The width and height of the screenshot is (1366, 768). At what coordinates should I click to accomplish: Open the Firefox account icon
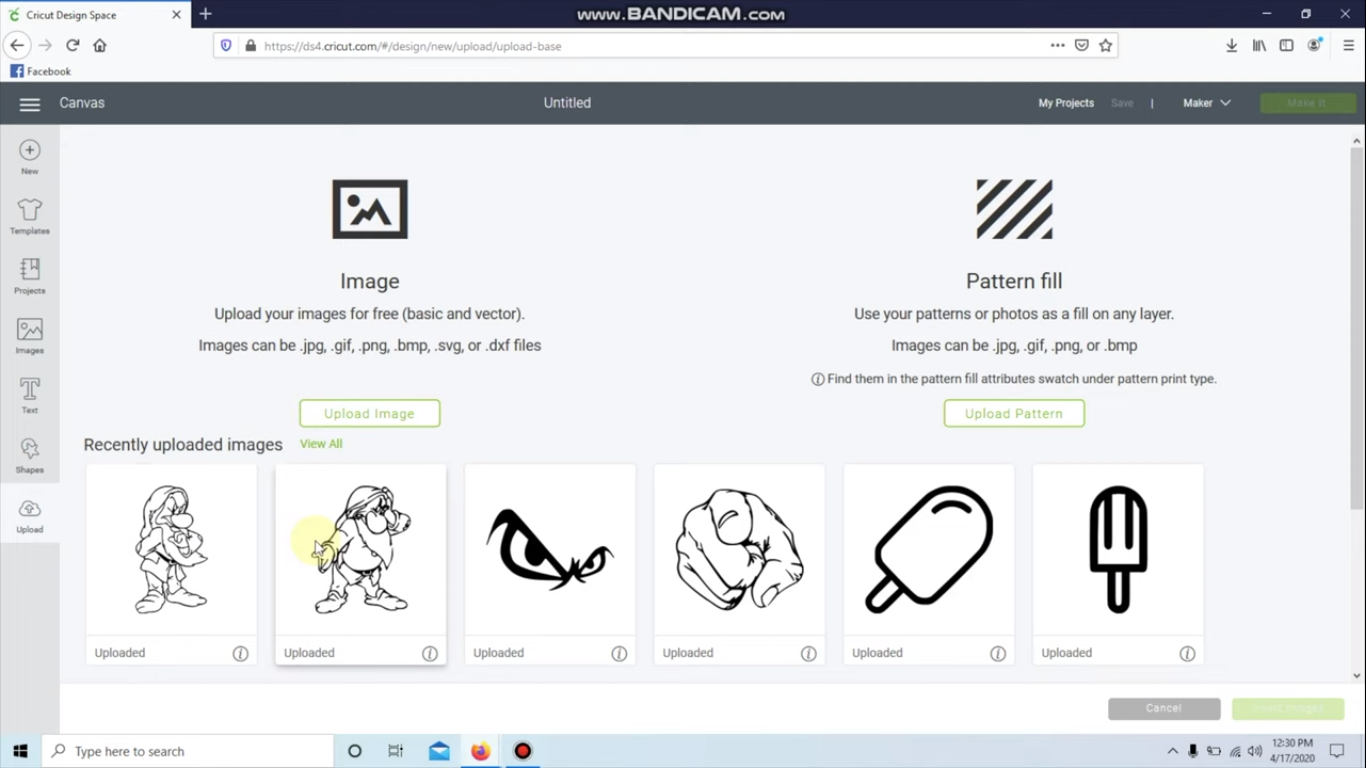[1315, 45]
